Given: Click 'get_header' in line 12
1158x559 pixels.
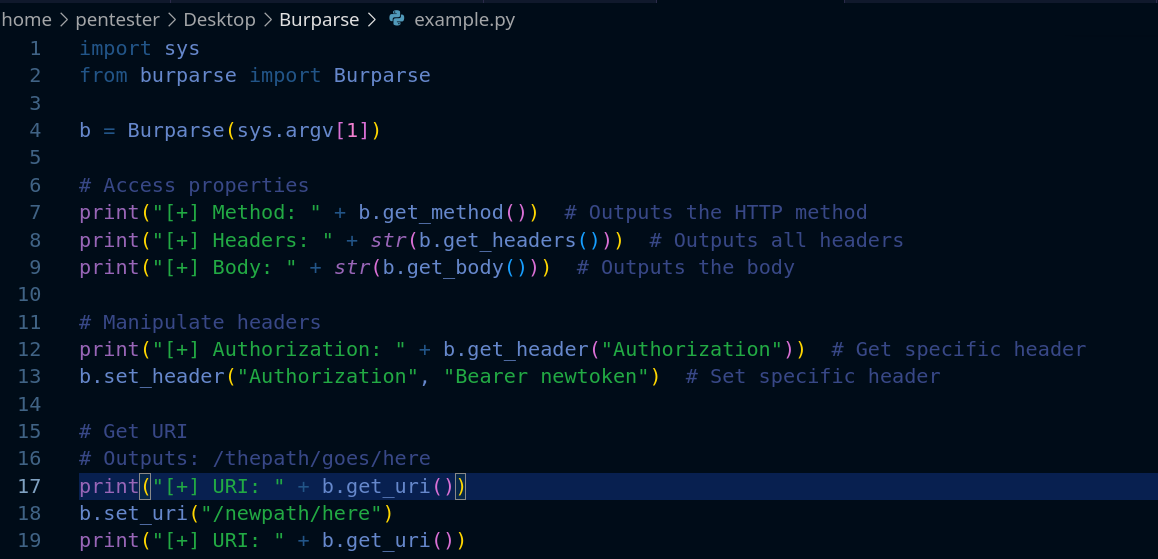Looking at the screenshot, I should pos(527,349).
